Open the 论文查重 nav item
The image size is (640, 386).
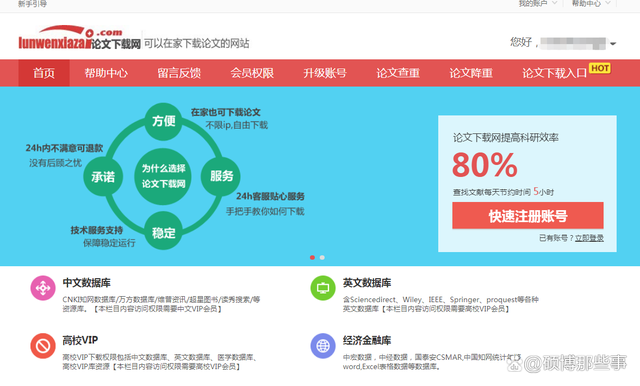click(398, 73)
